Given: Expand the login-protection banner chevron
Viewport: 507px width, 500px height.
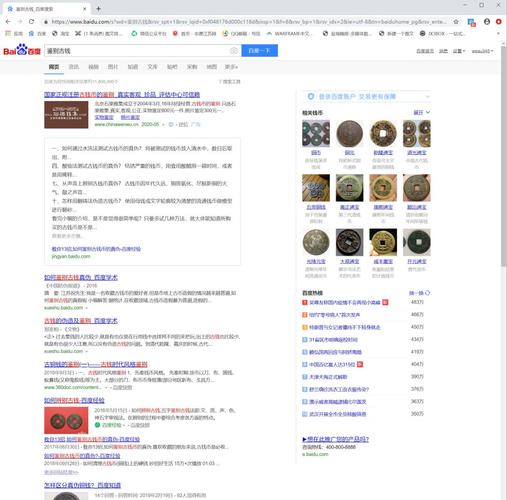Looking at the screenshot, I should 427,97.
